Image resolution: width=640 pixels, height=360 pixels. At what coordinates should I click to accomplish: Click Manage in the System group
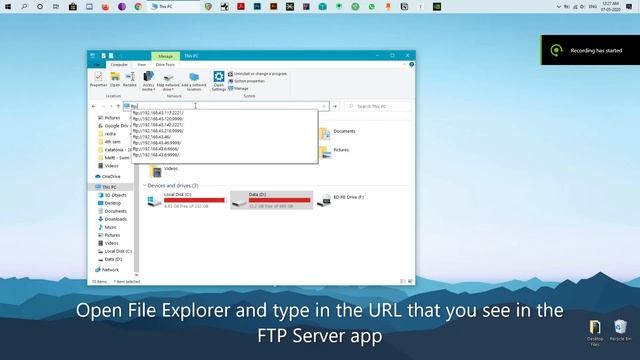click(x=238, y=88)
